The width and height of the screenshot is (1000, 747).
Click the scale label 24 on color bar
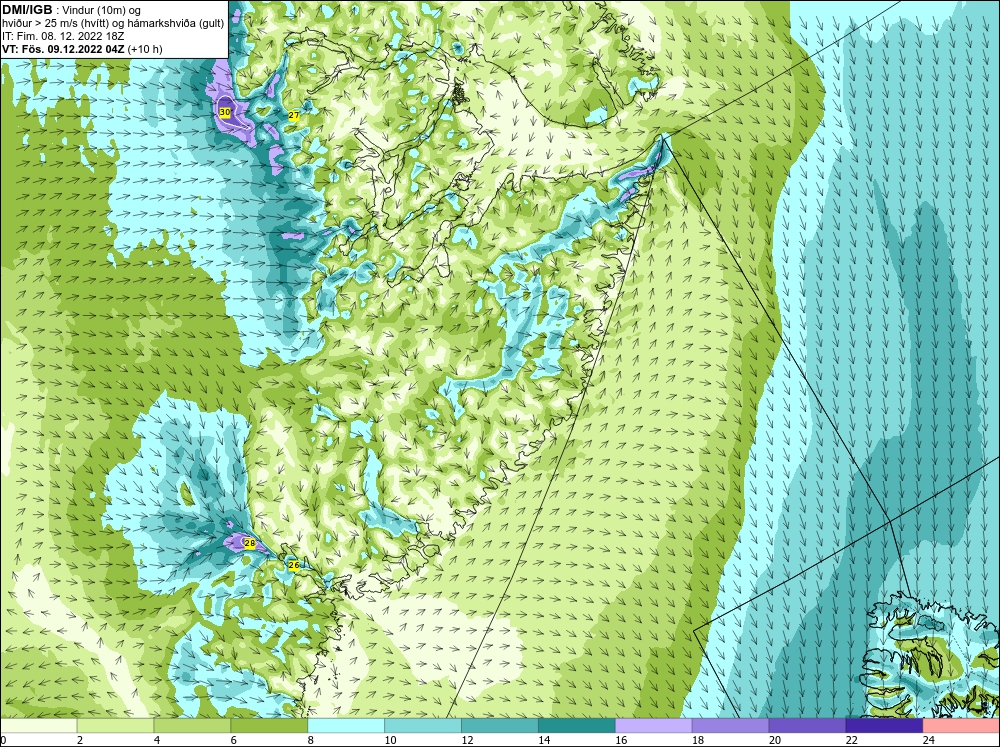[929, 740]
